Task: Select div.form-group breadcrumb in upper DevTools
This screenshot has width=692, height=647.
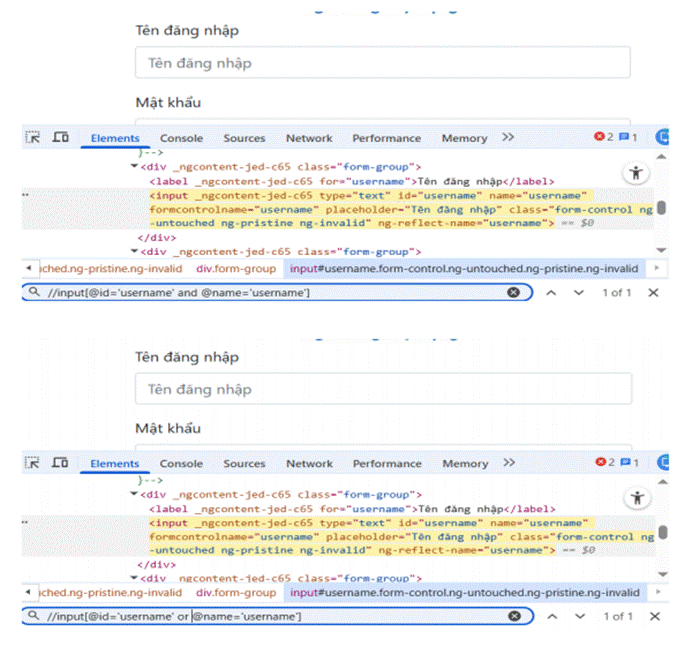Action: click(235, 268)
